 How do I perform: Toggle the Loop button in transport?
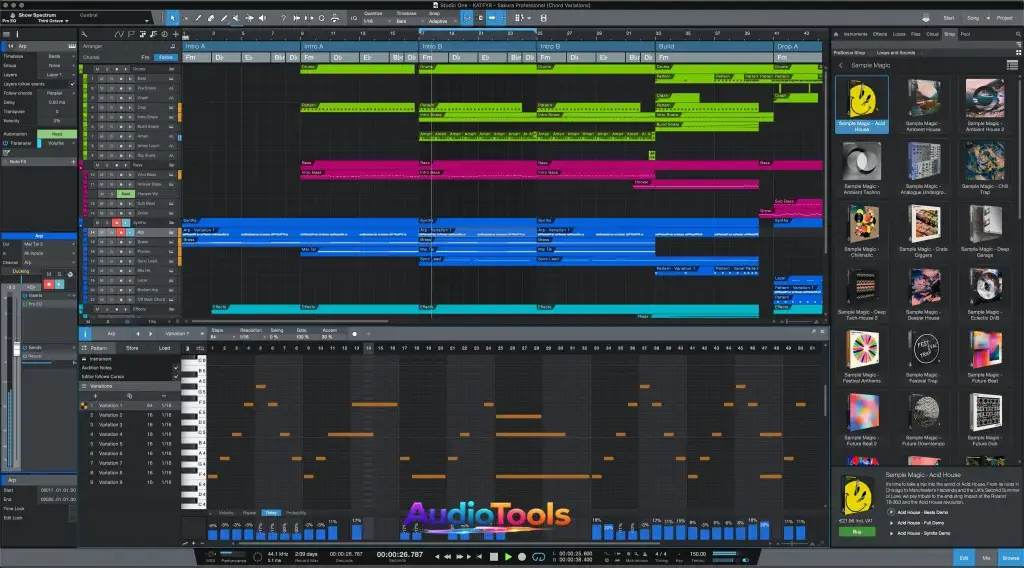coord(539,557)
